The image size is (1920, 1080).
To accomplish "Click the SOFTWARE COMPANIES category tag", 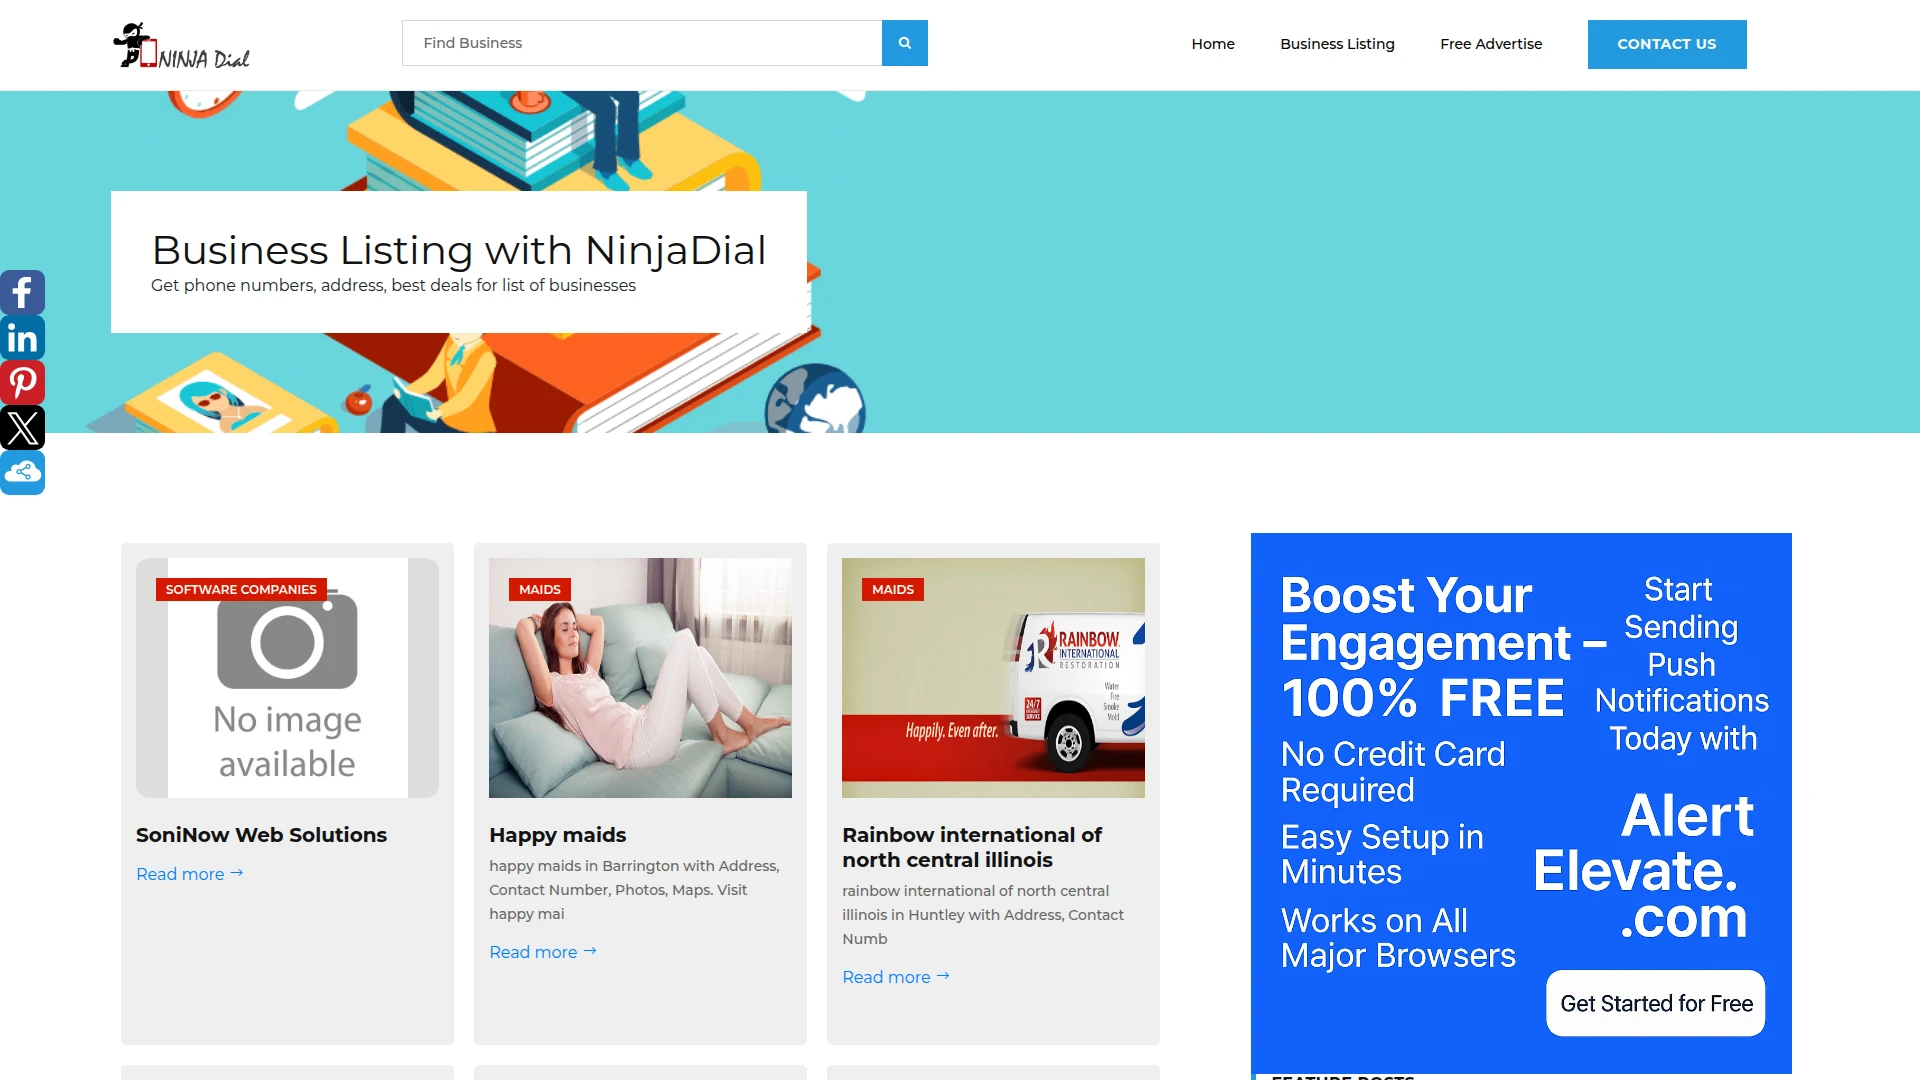I will [241, 589].
